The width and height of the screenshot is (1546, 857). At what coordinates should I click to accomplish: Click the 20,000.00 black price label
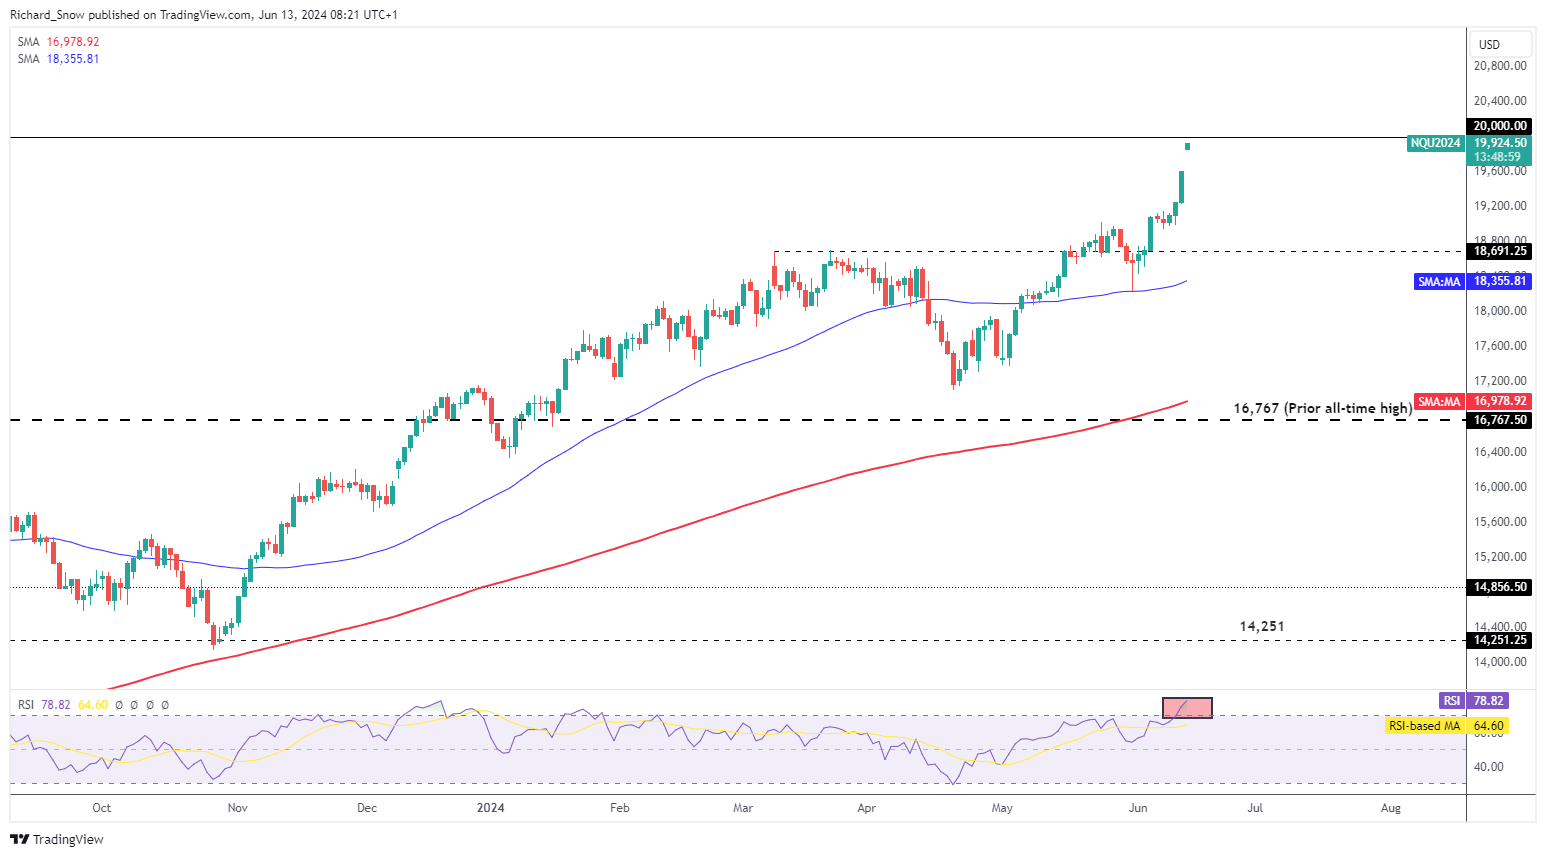tap(1500, 126)
